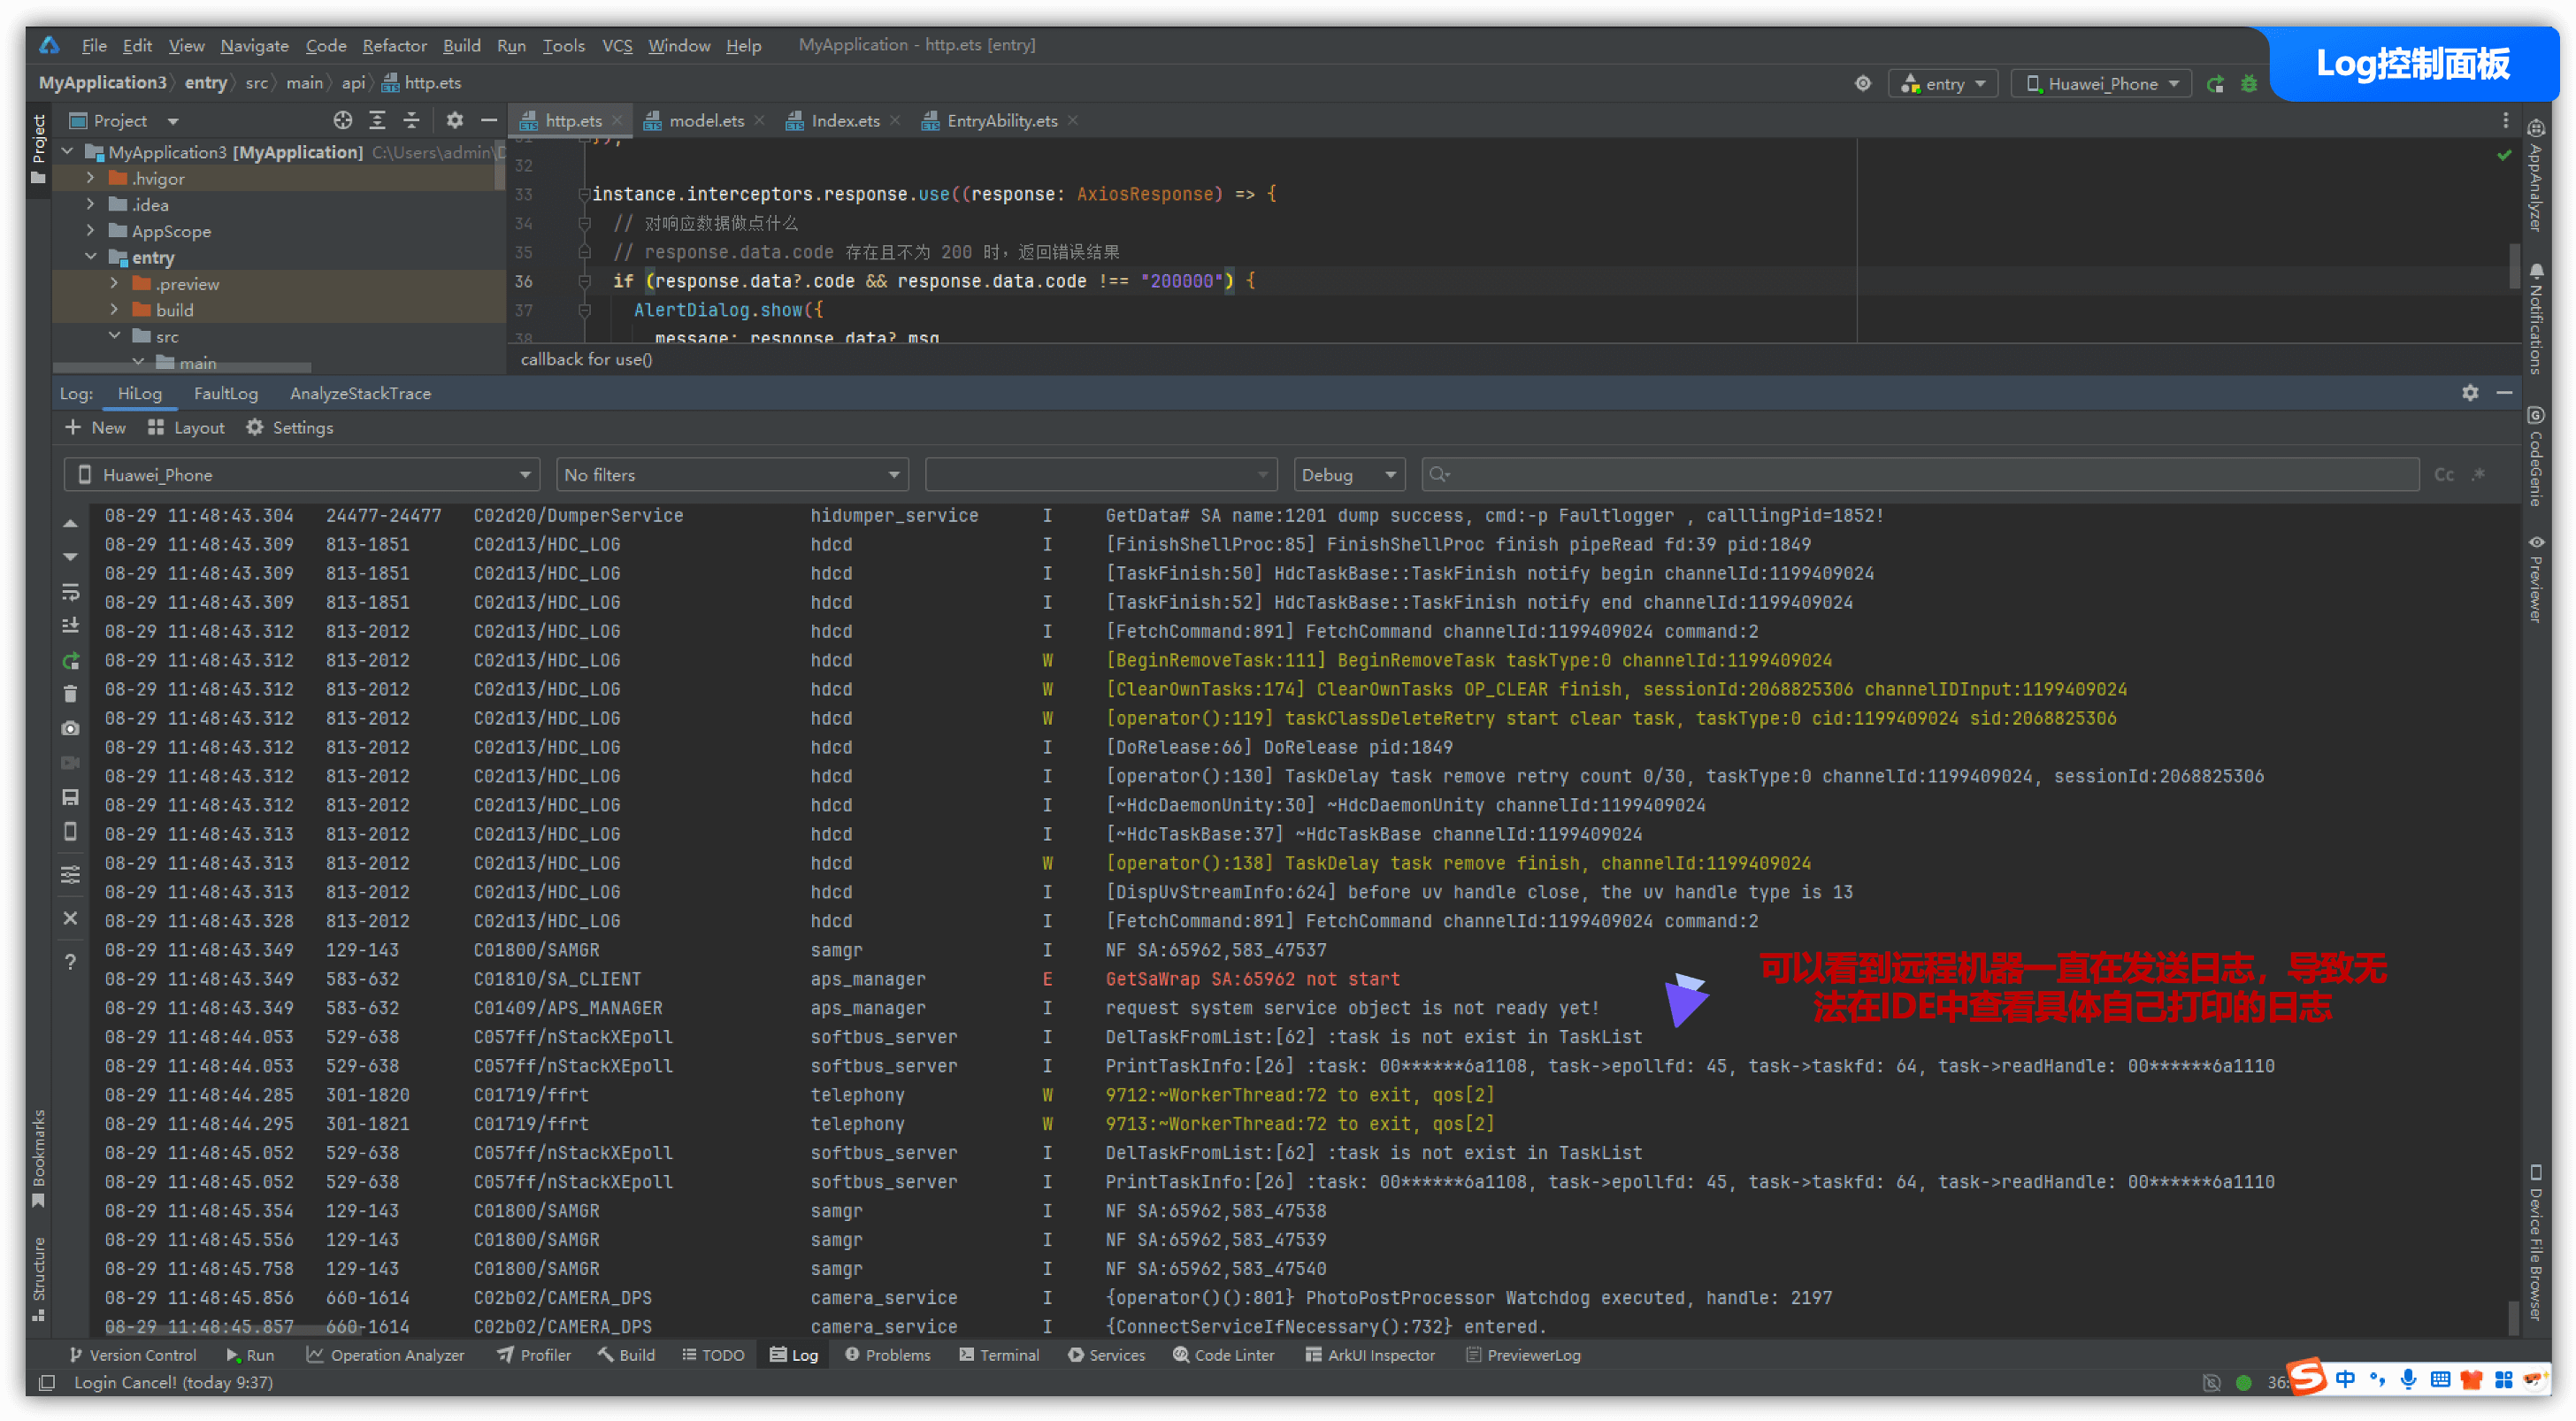Click the locate target icon in the Project panel

tap(343, 120)
